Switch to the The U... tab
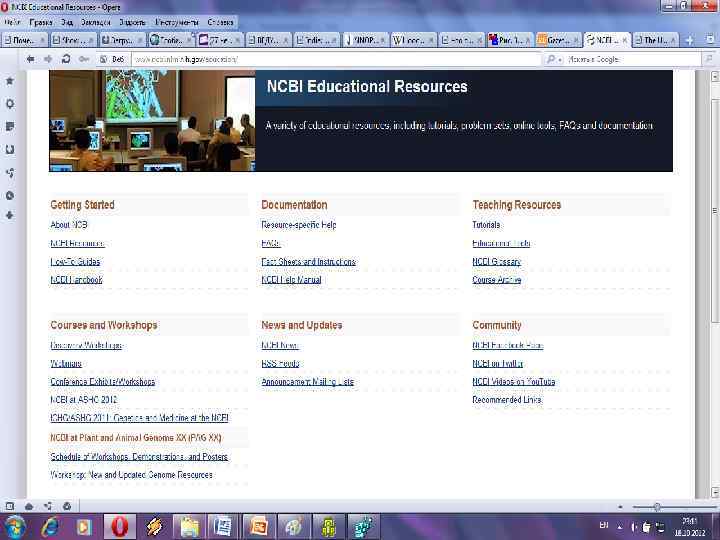720x540 pixels. point(655,40)
